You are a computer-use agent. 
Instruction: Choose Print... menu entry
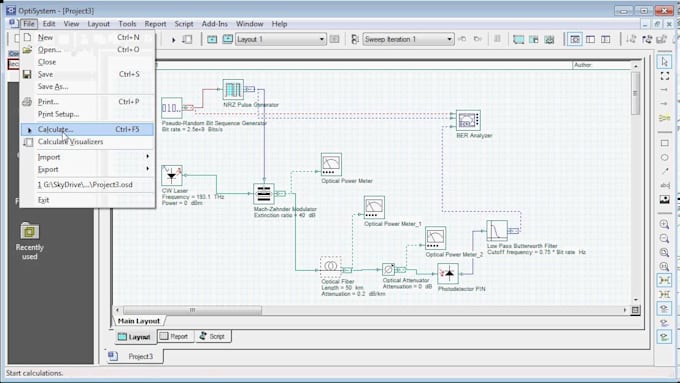tap(87, 101)
